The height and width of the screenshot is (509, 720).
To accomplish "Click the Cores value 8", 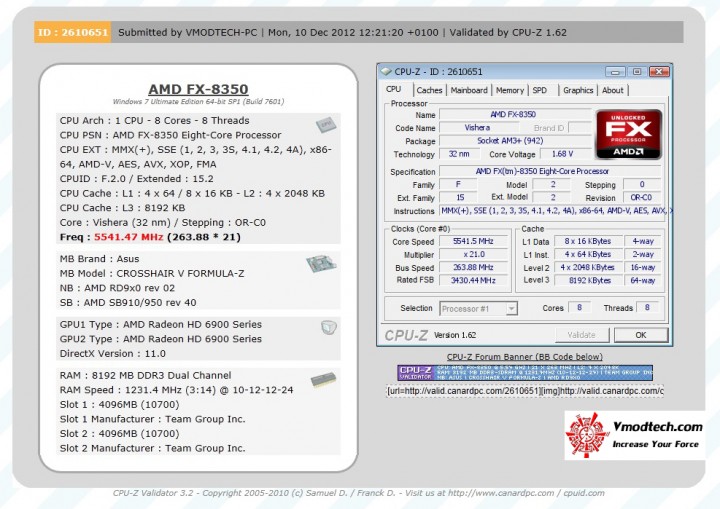I will click(x=579, y=307).
